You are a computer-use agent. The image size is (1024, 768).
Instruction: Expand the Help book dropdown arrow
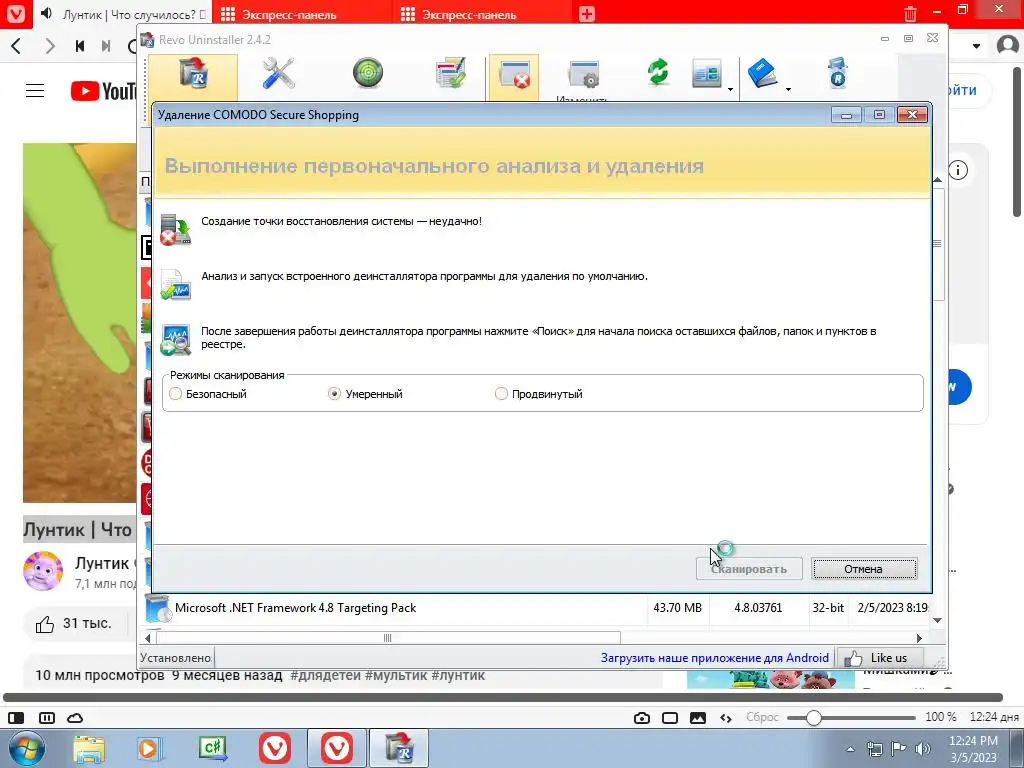(x=788, y=89)
